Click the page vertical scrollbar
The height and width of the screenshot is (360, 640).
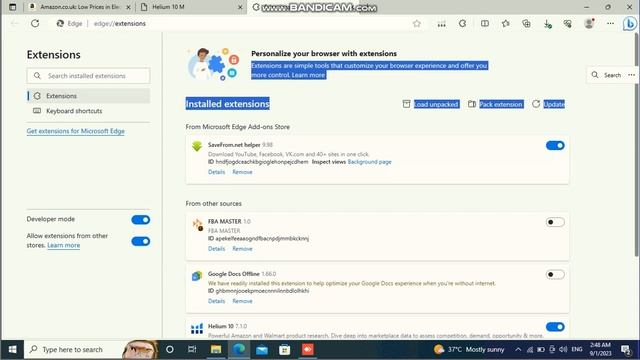(637, 145)
